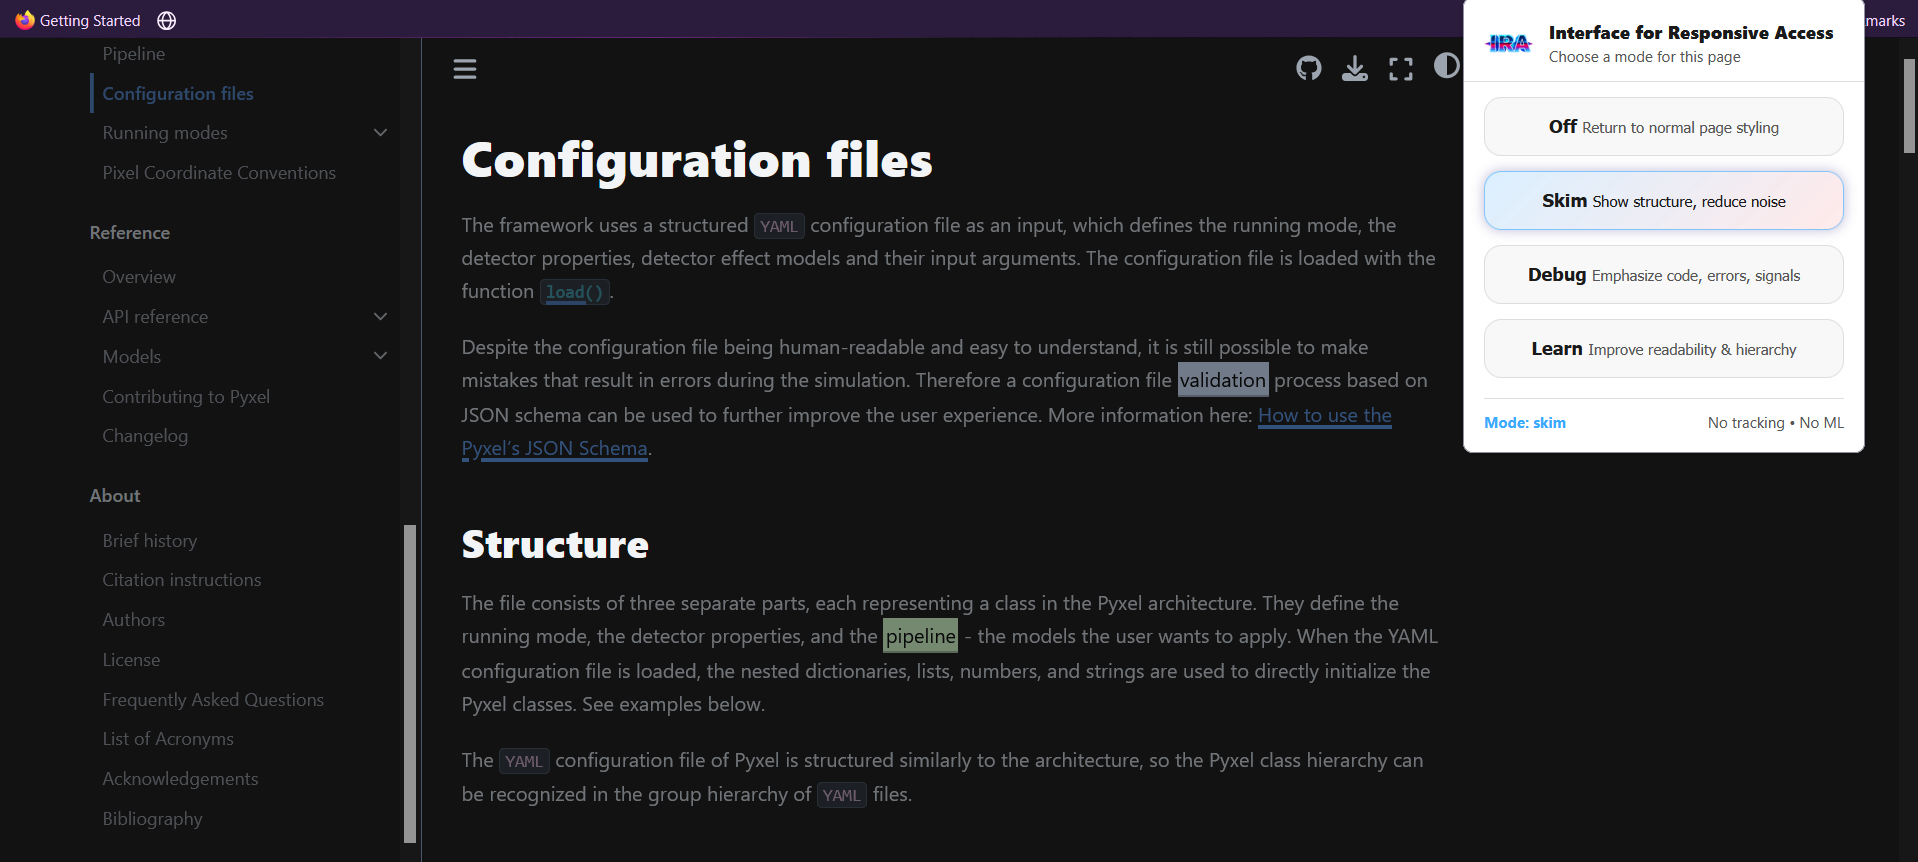Viewport: 1918px width, 862px height.
Task: Expand the Models sidebar section
Action: pos(380,356)
